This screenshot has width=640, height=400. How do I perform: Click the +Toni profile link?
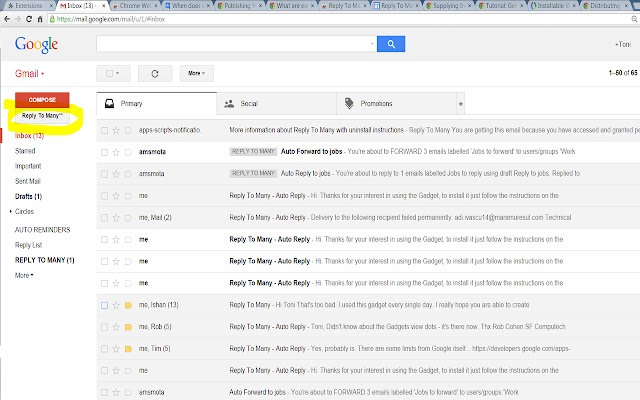coord(623,44)
